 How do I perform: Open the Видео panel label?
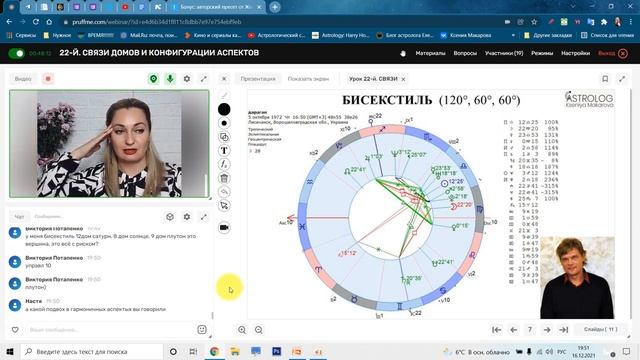point(23,79)
